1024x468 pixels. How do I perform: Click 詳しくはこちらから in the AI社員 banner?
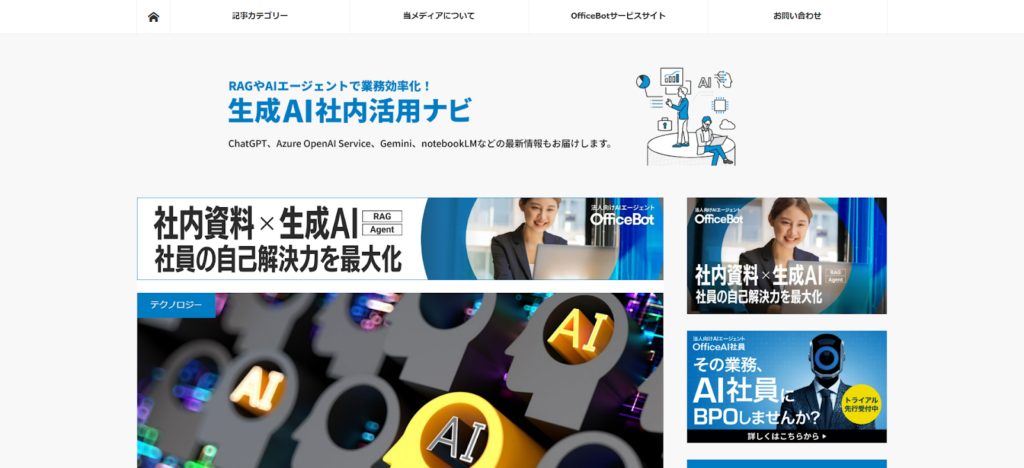[786, 436]
